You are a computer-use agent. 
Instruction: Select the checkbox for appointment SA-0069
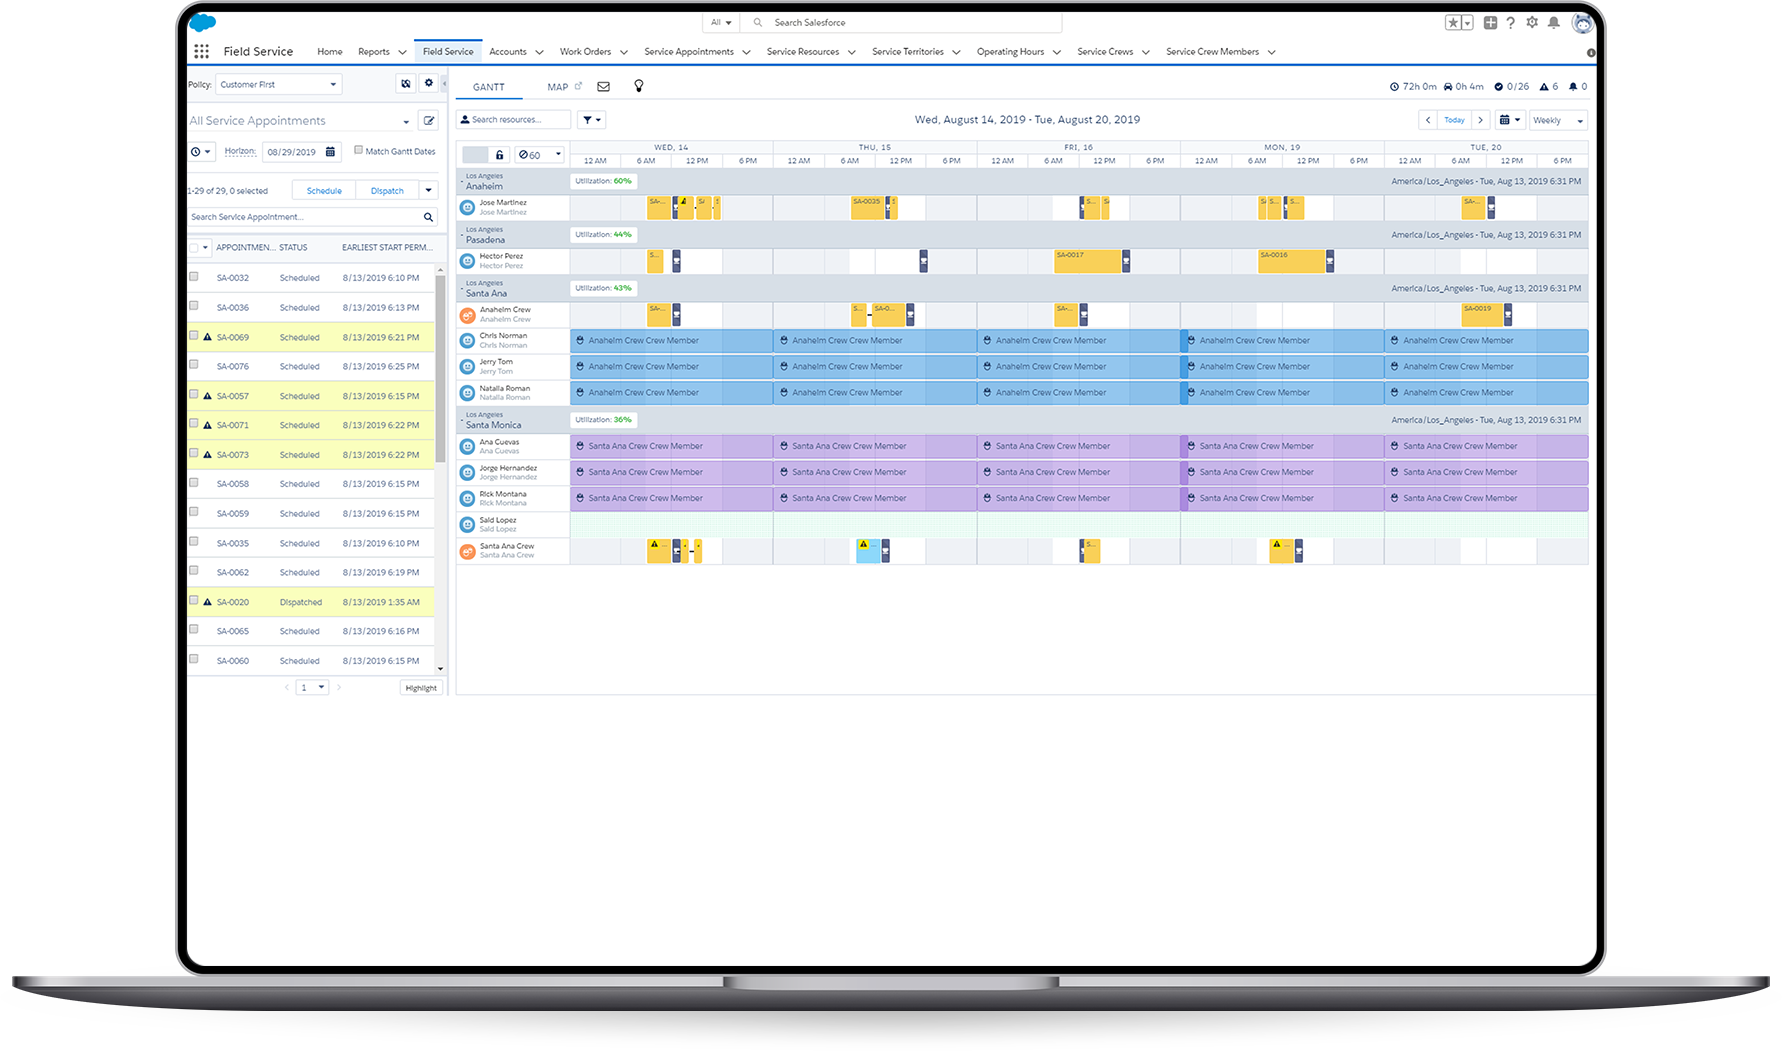click(194, 336)
